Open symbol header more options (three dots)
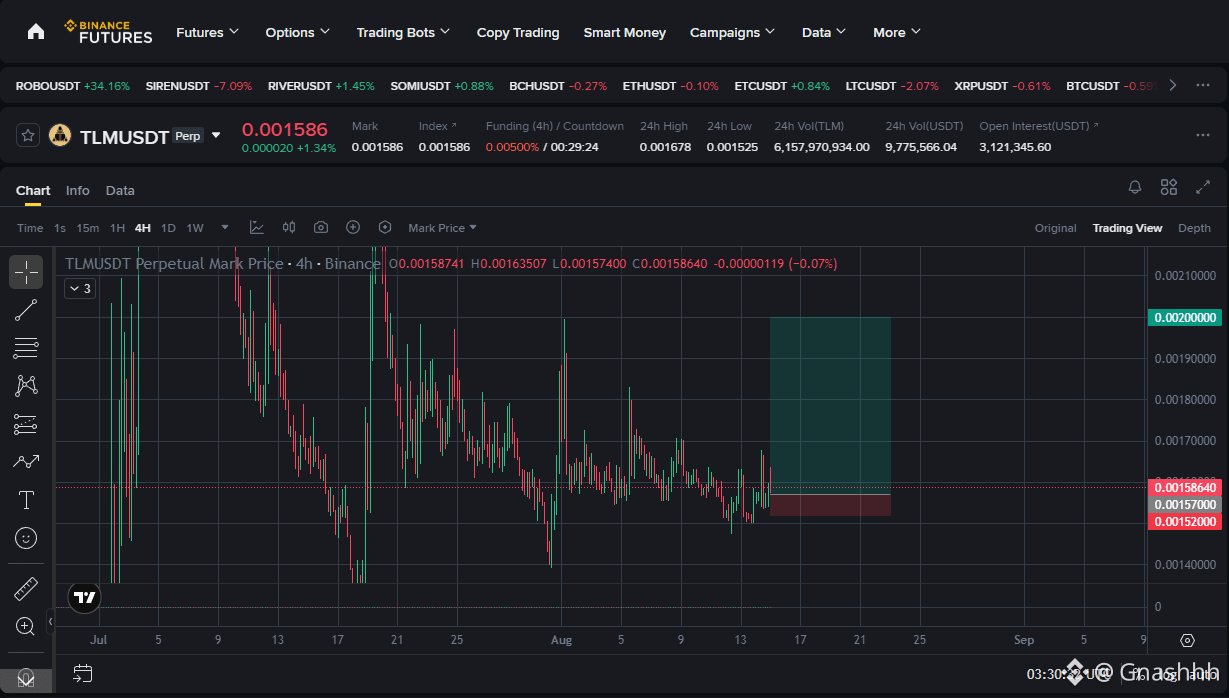 click(x=1203, y=135)
